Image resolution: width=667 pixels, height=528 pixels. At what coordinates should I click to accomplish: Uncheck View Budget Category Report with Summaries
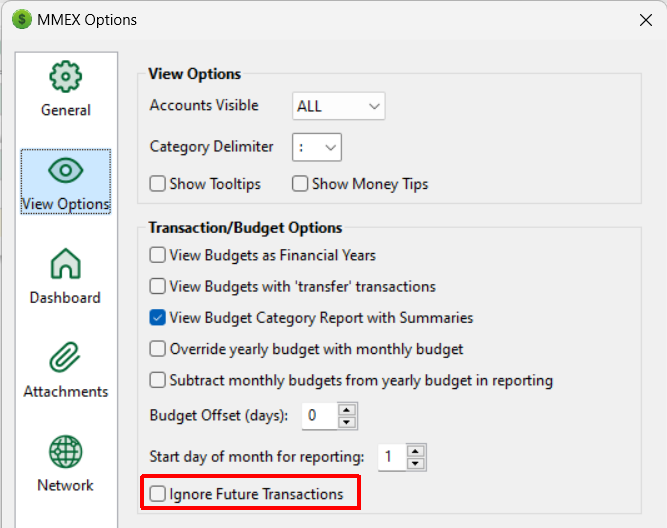[158, 318]
